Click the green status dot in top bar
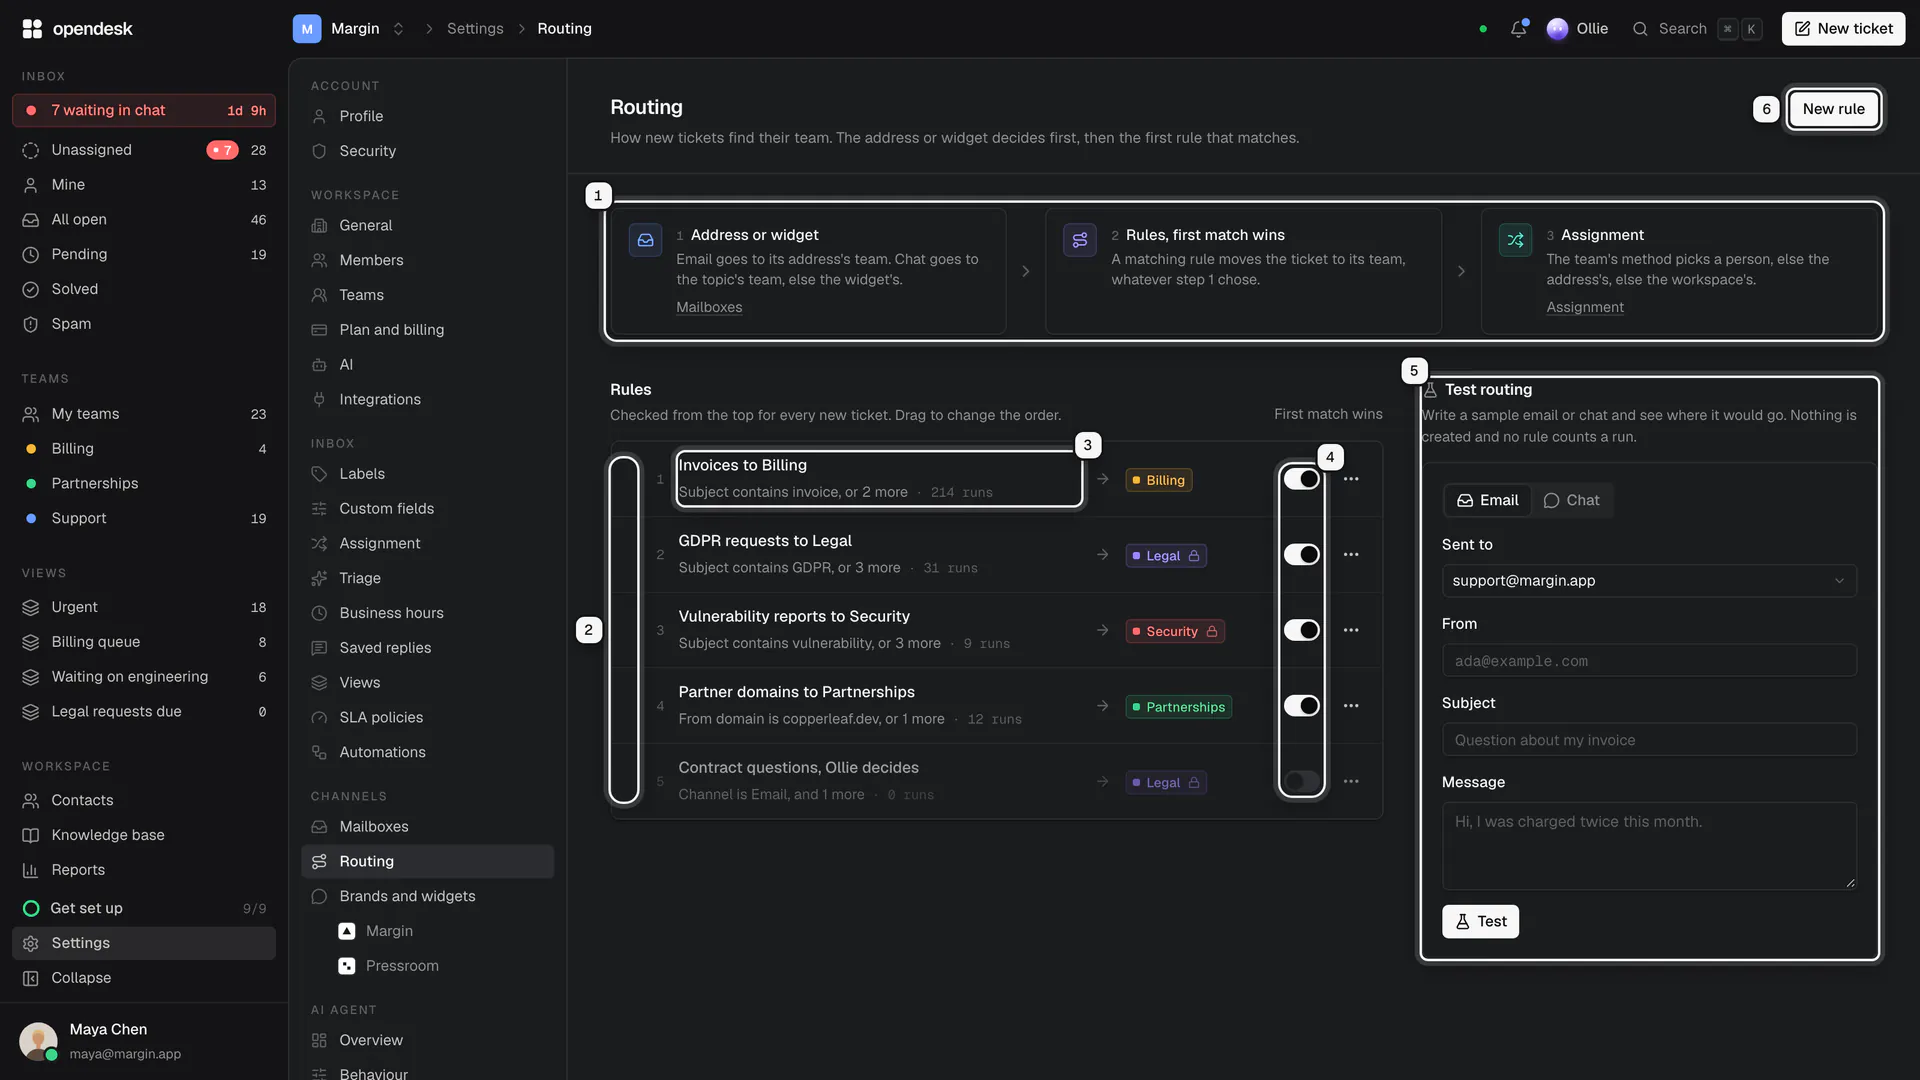Screen dimensions: 1920x1080 click(x=1483, y=29)
